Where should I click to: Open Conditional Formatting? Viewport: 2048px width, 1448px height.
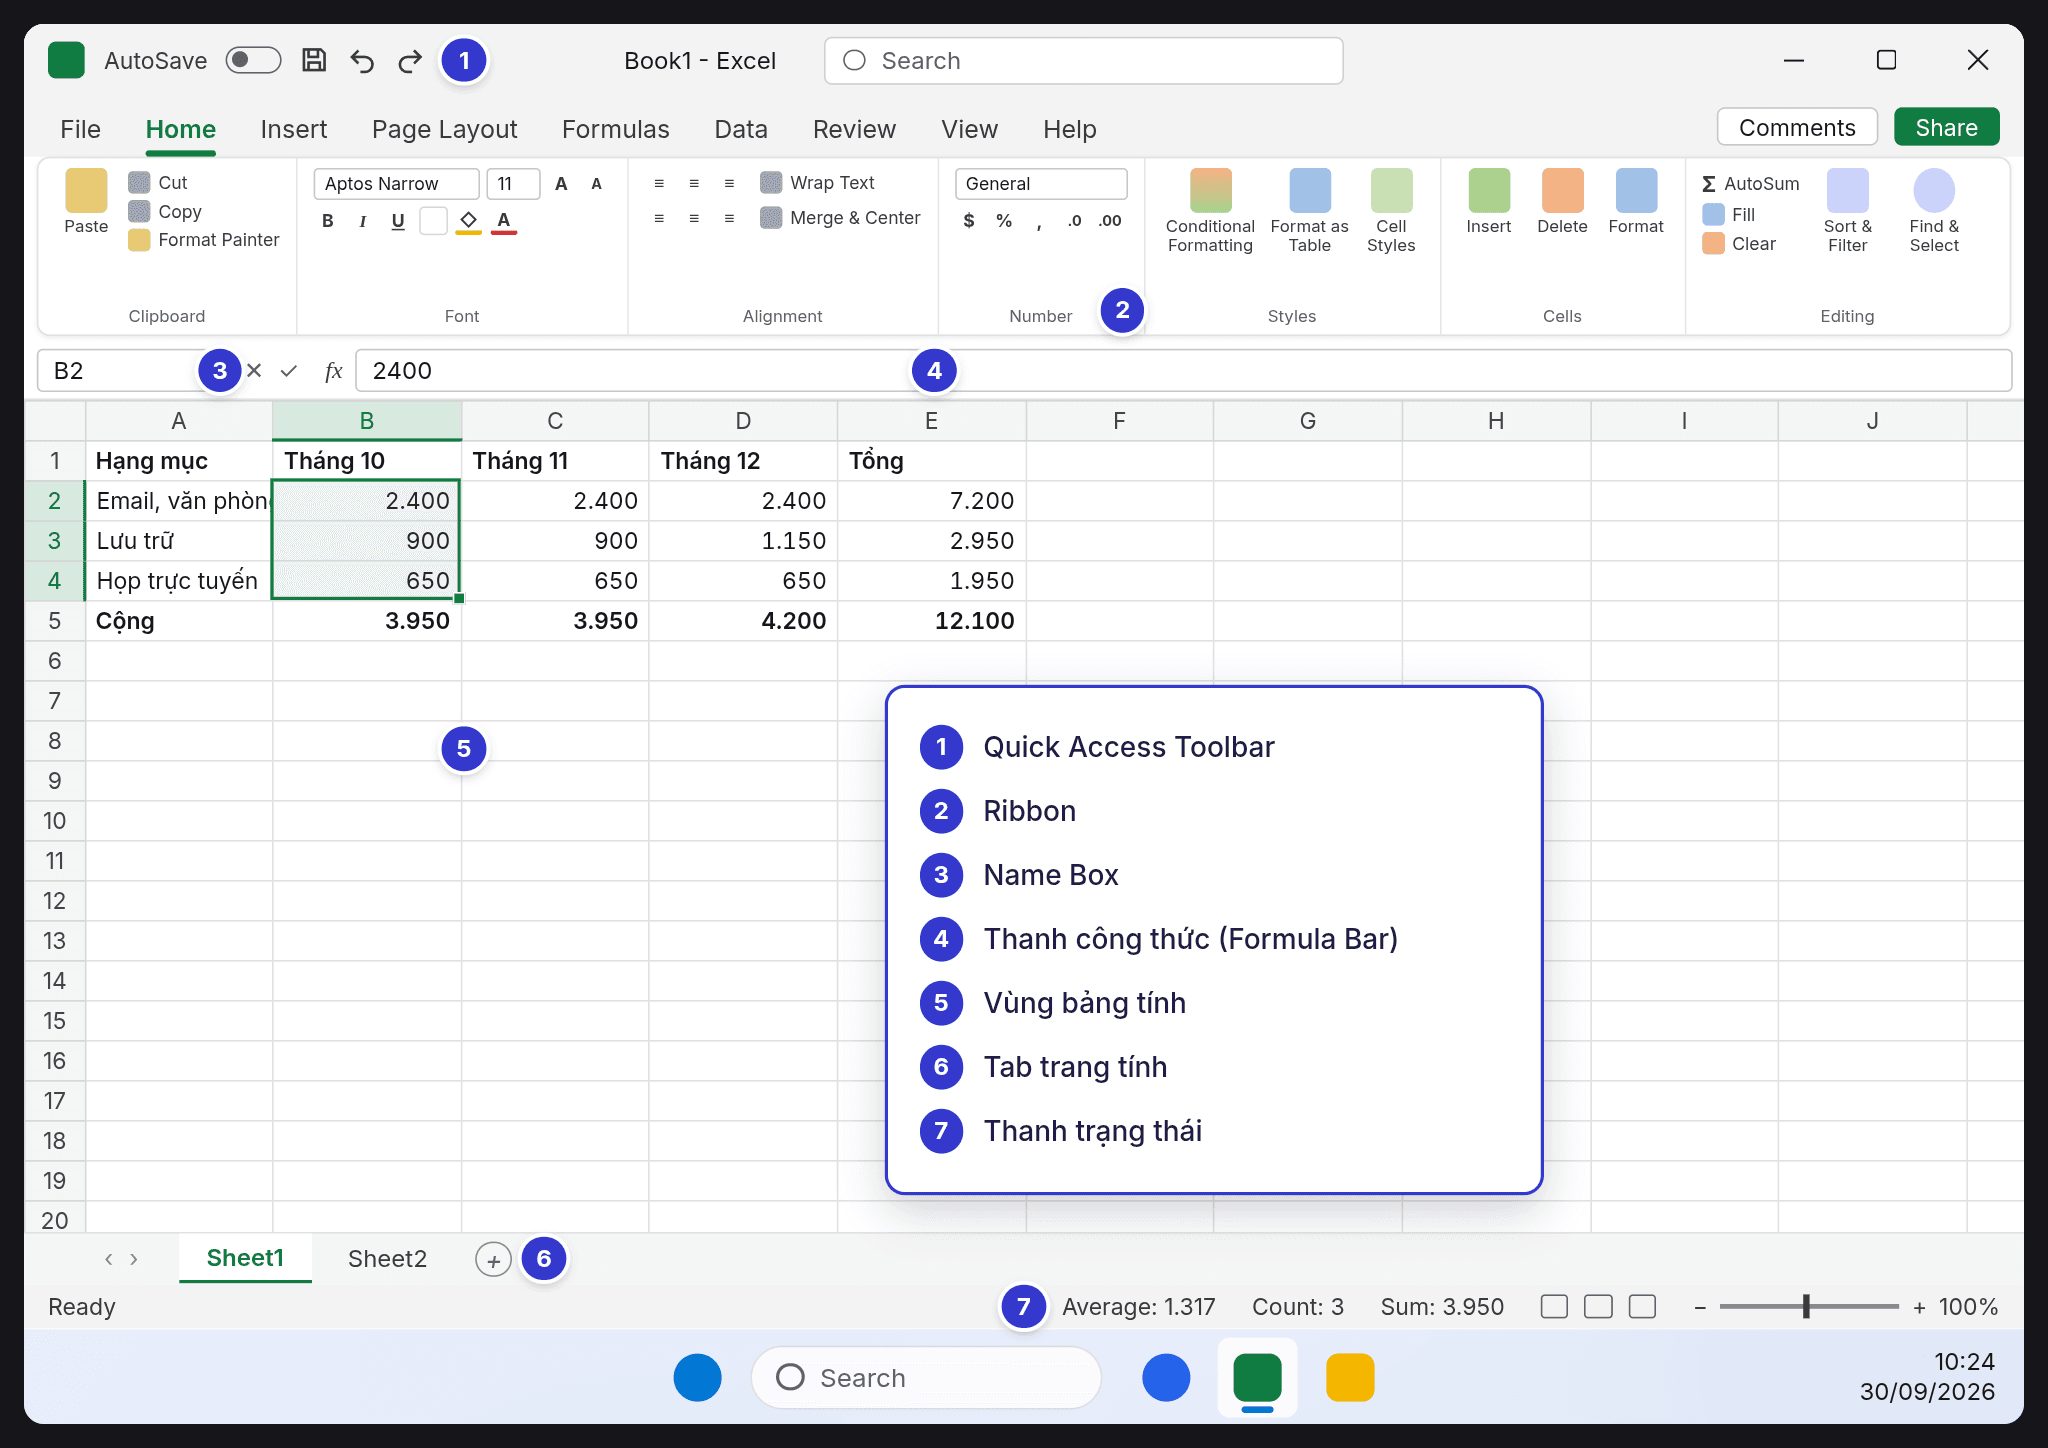pos(1210,211)
